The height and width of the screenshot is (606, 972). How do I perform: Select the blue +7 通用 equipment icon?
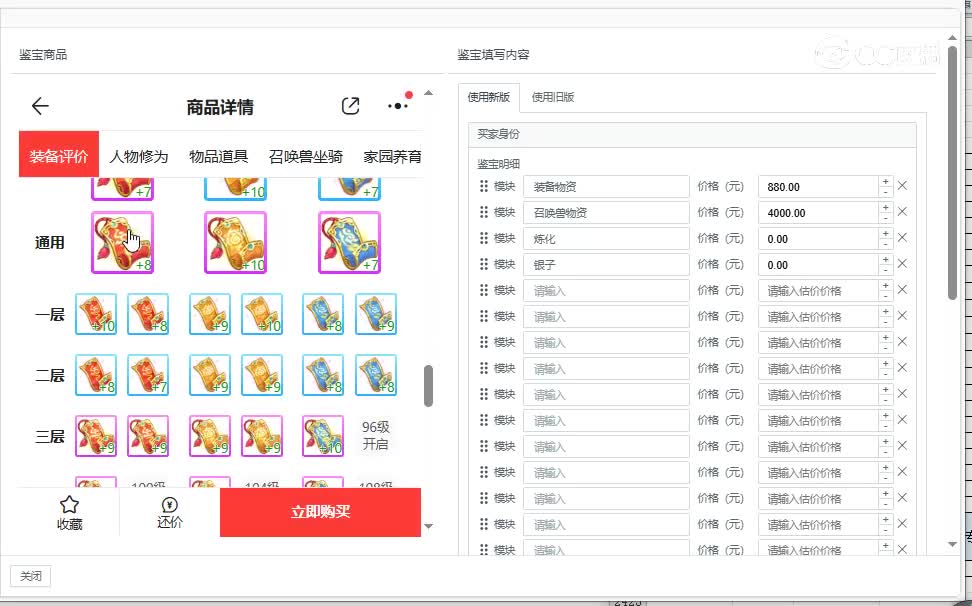tap(349, 242)
